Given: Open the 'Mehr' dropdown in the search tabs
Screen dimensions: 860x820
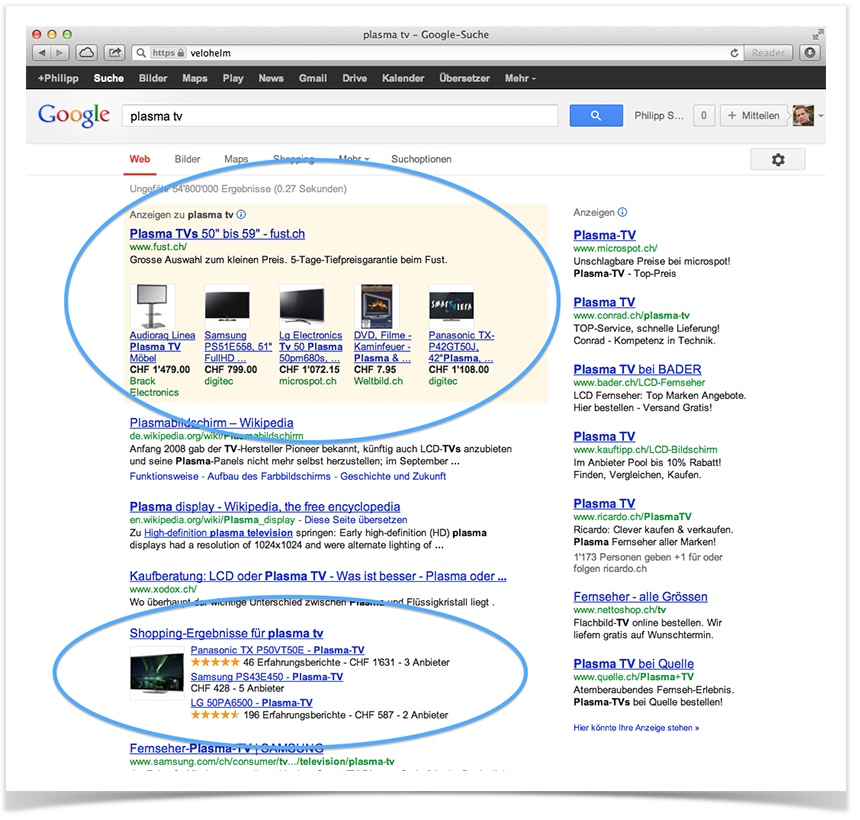Looking at the screenshot, I should [354, 159].
